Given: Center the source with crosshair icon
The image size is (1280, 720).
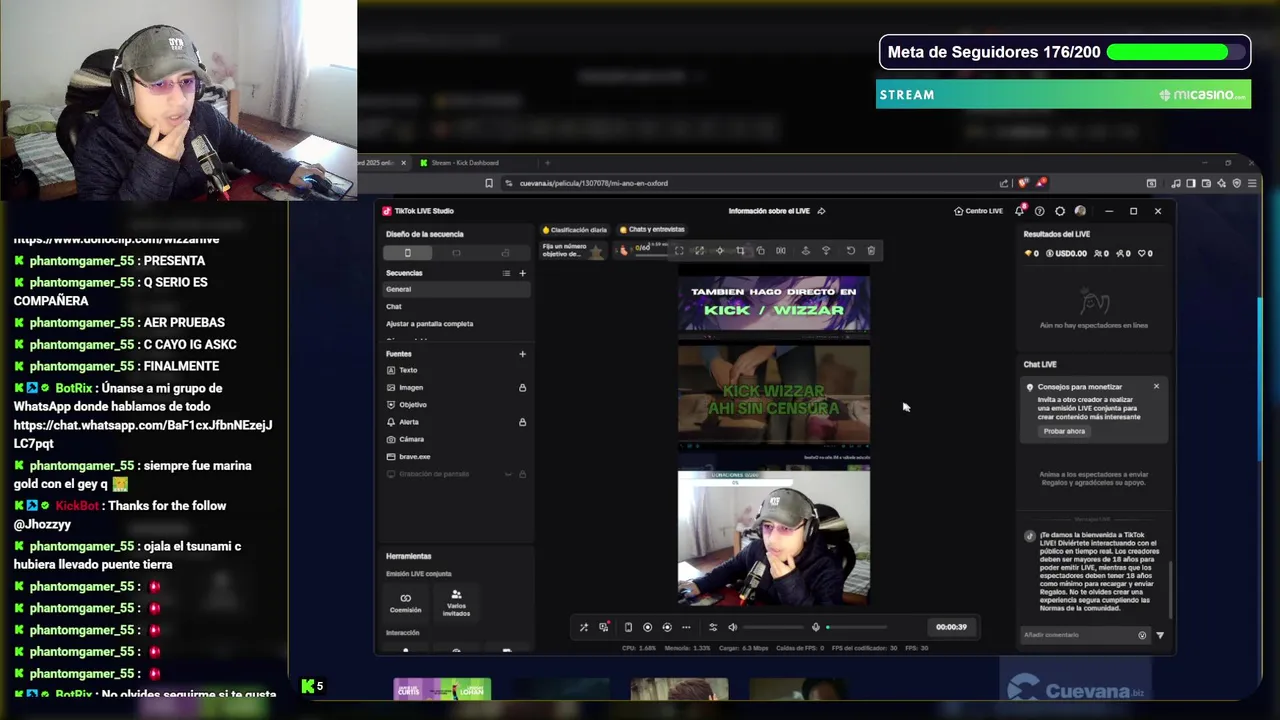Looking at the screenshot, I should pos(720,251).
